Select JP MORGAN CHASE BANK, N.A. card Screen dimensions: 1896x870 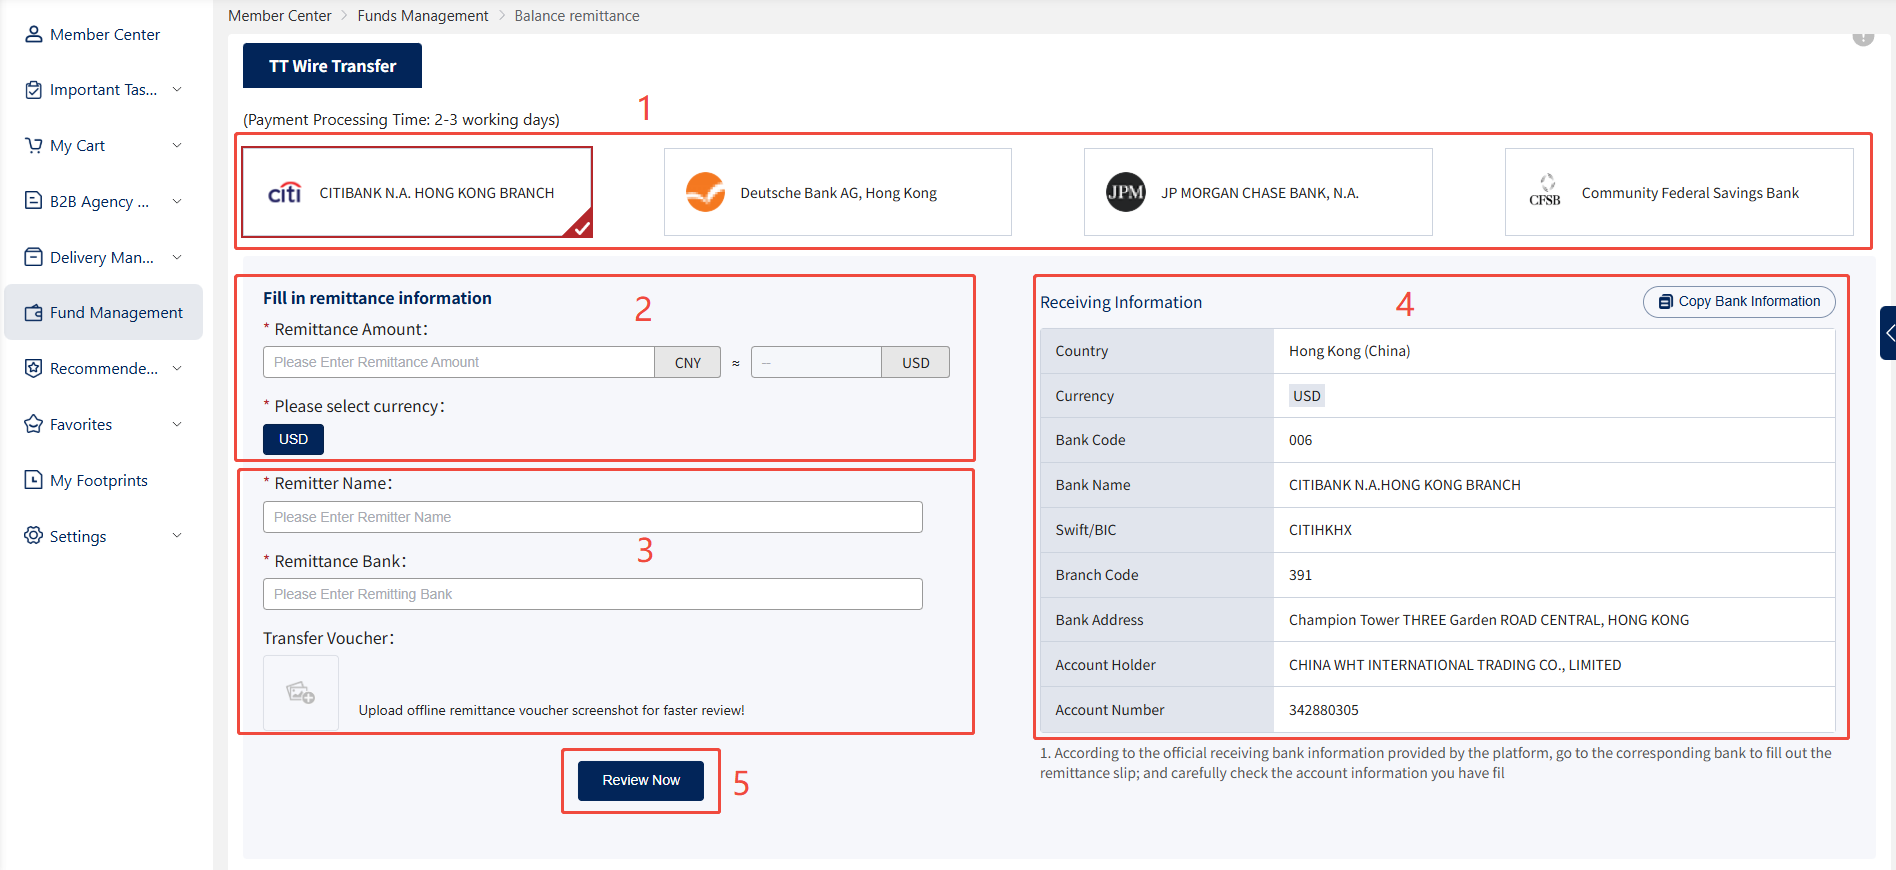1258,192
